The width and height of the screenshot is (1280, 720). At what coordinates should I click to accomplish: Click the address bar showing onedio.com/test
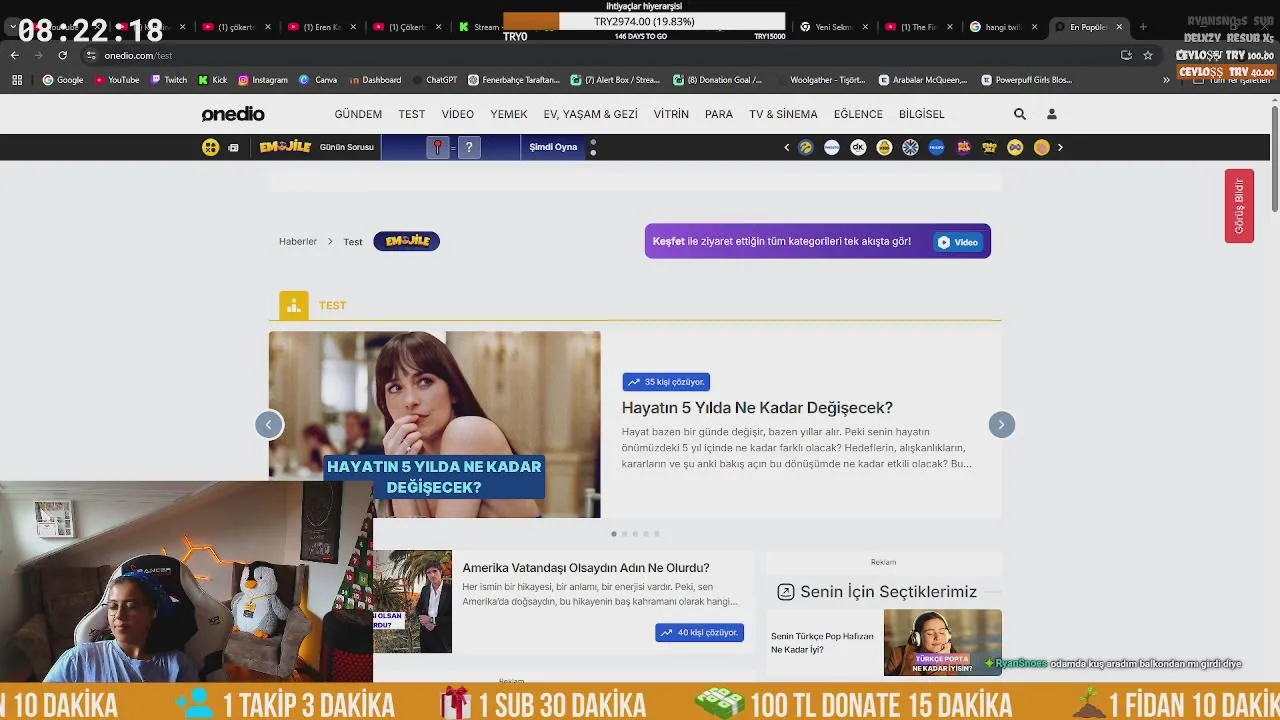pyautogui.click(x=600, y=55)
